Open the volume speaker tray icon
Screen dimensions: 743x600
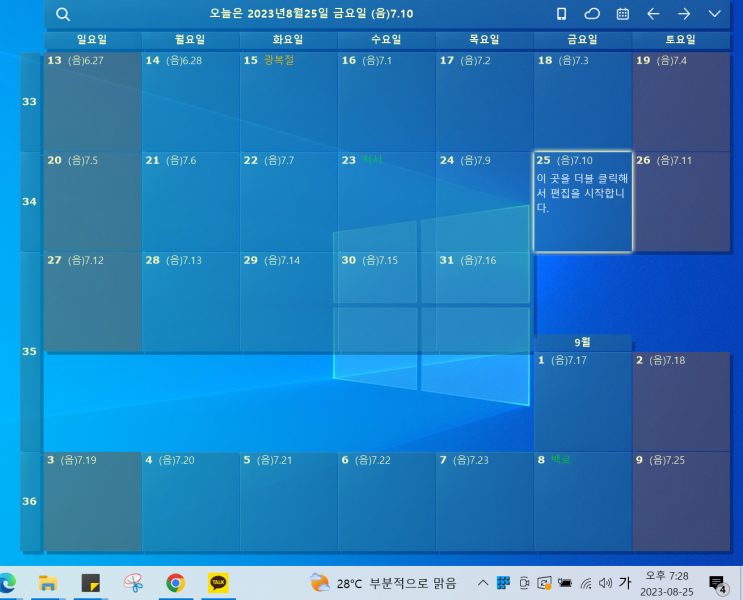[x=605, y=583]
